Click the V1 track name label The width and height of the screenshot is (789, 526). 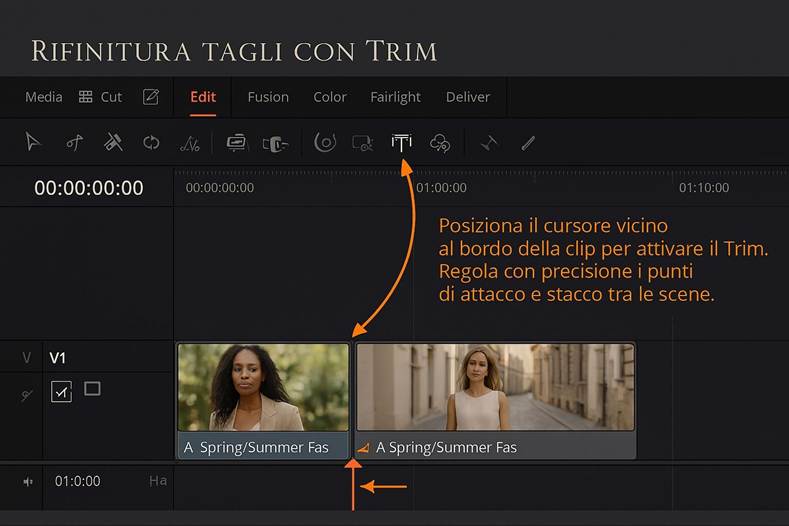pyautogui.click(x=57, y=358)
